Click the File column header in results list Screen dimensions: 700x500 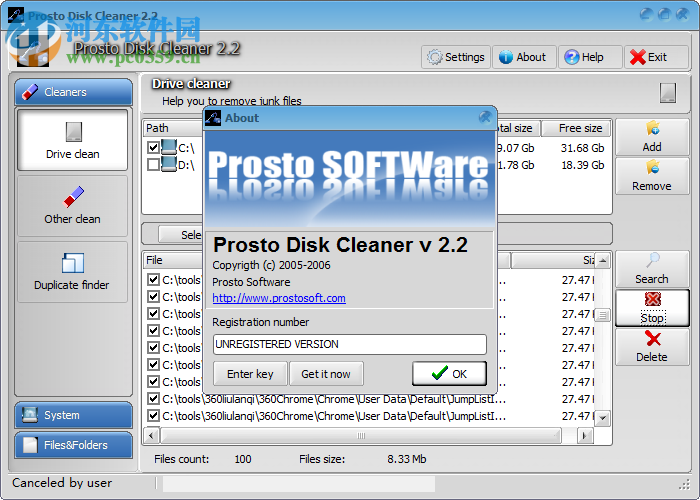click(173, 260)
